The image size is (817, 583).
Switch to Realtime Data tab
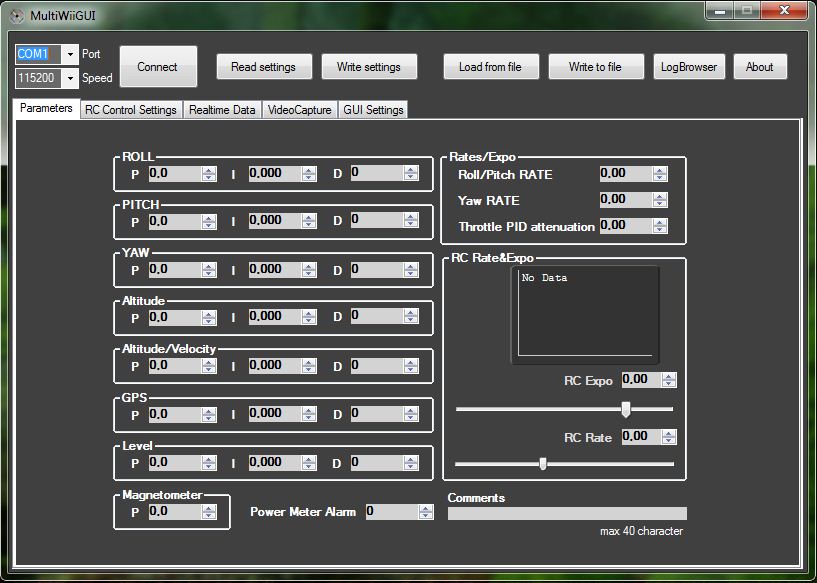(x=222, y=110)
